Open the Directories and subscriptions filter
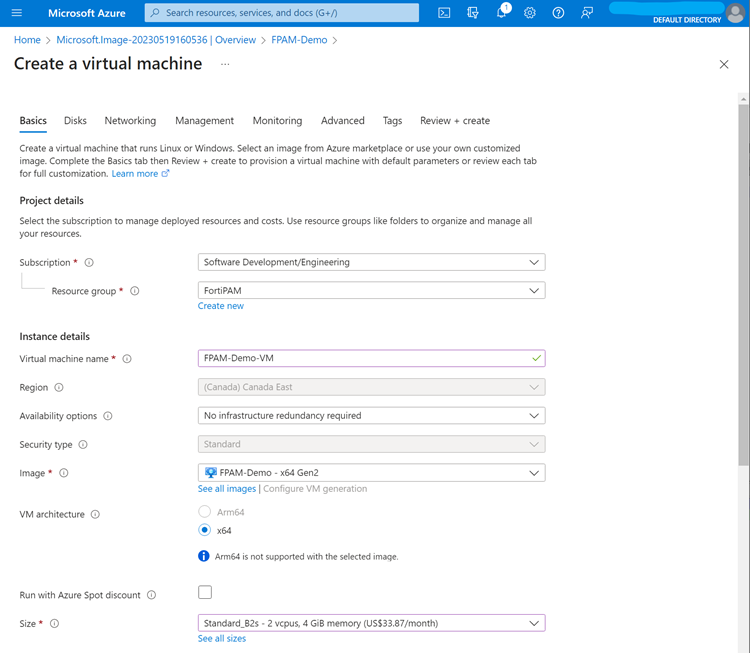 pos(473,13)
